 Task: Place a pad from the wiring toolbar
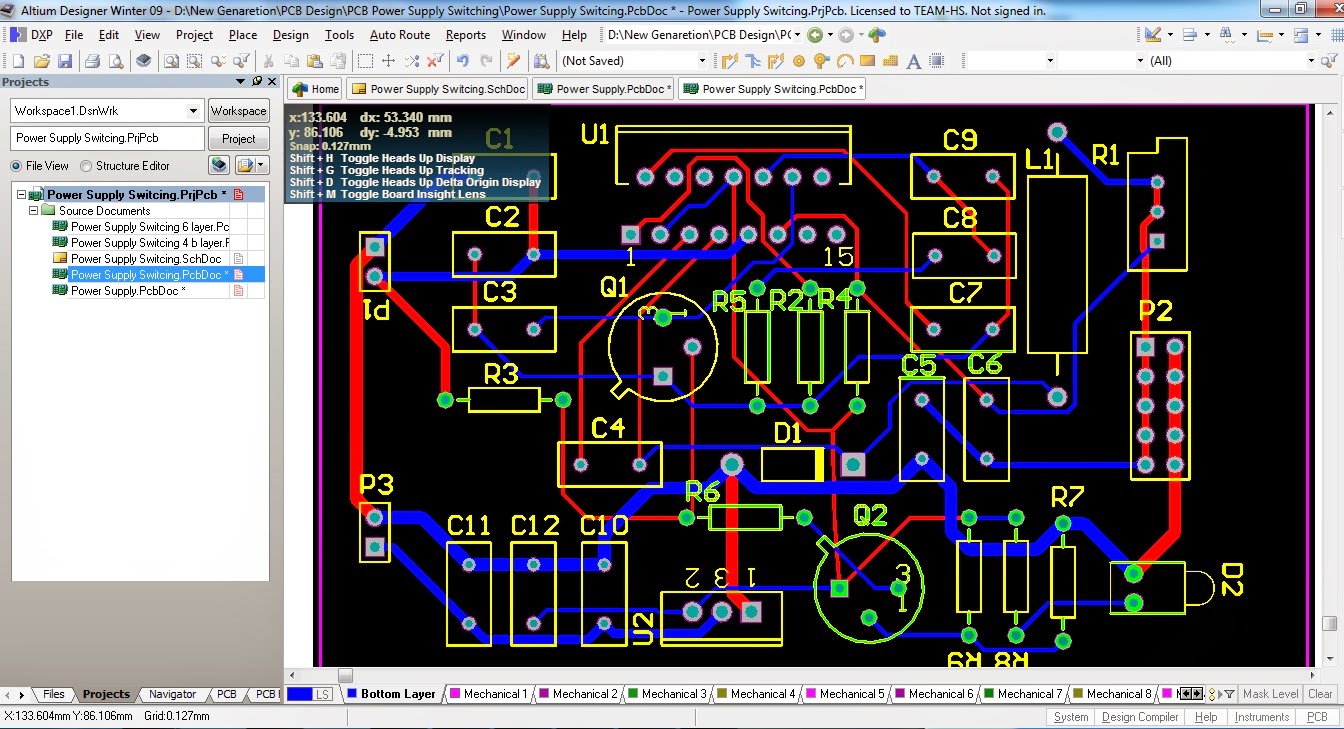click(x=799, y=61)
